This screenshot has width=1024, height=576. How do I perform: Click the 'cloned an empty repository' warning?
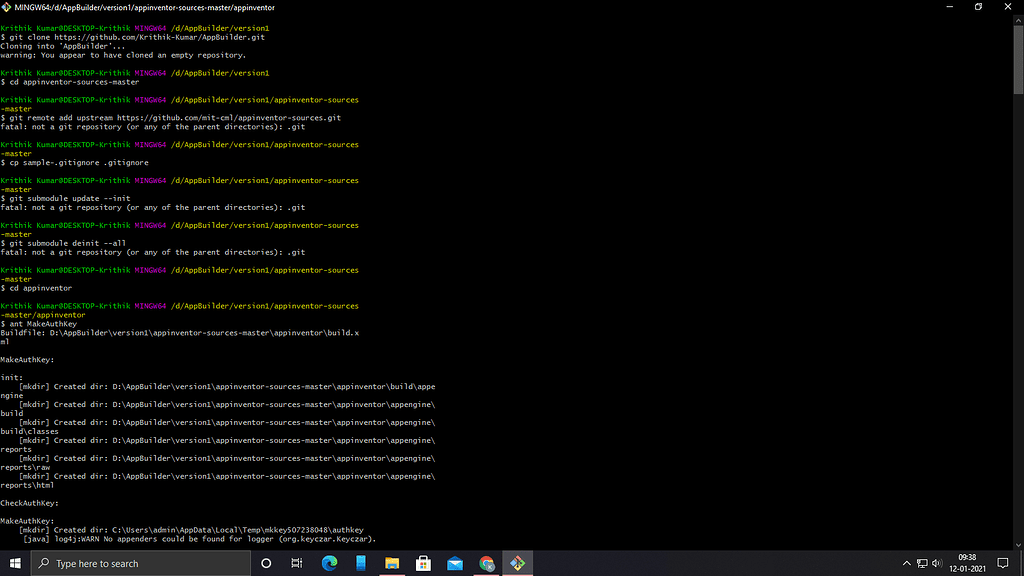point(123,55)
